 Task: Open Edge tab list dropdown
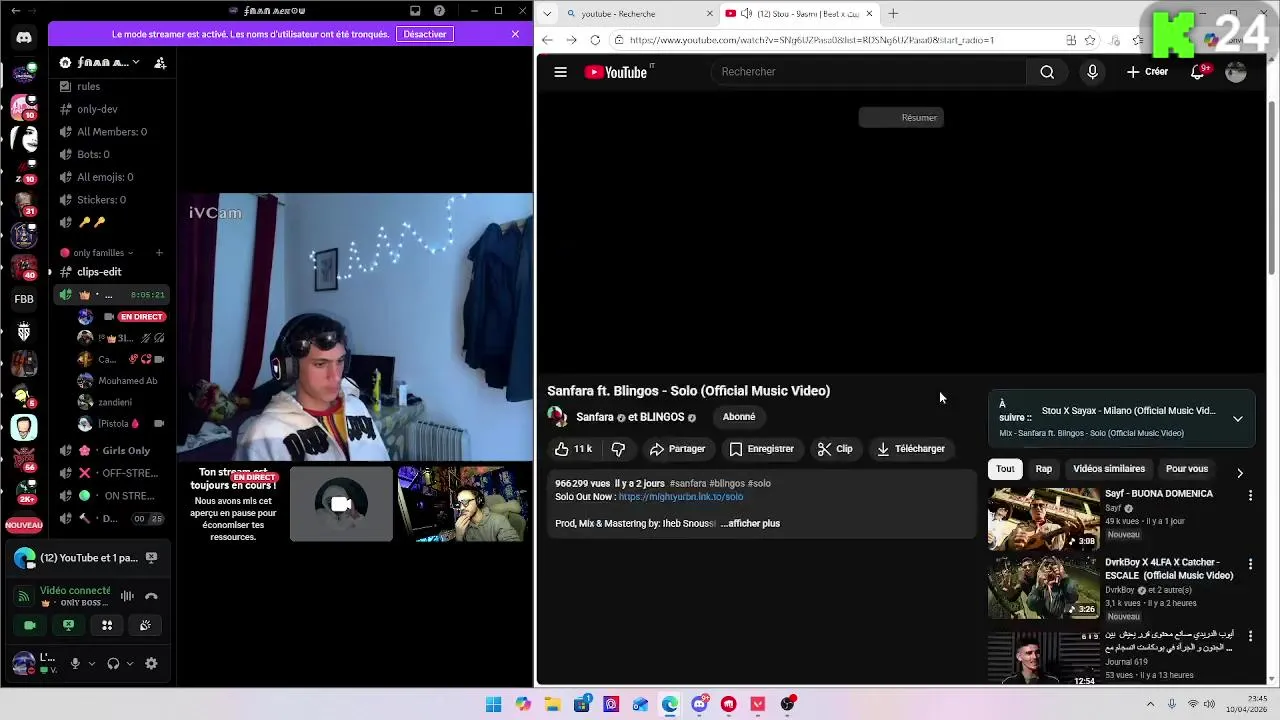(547, 13)
